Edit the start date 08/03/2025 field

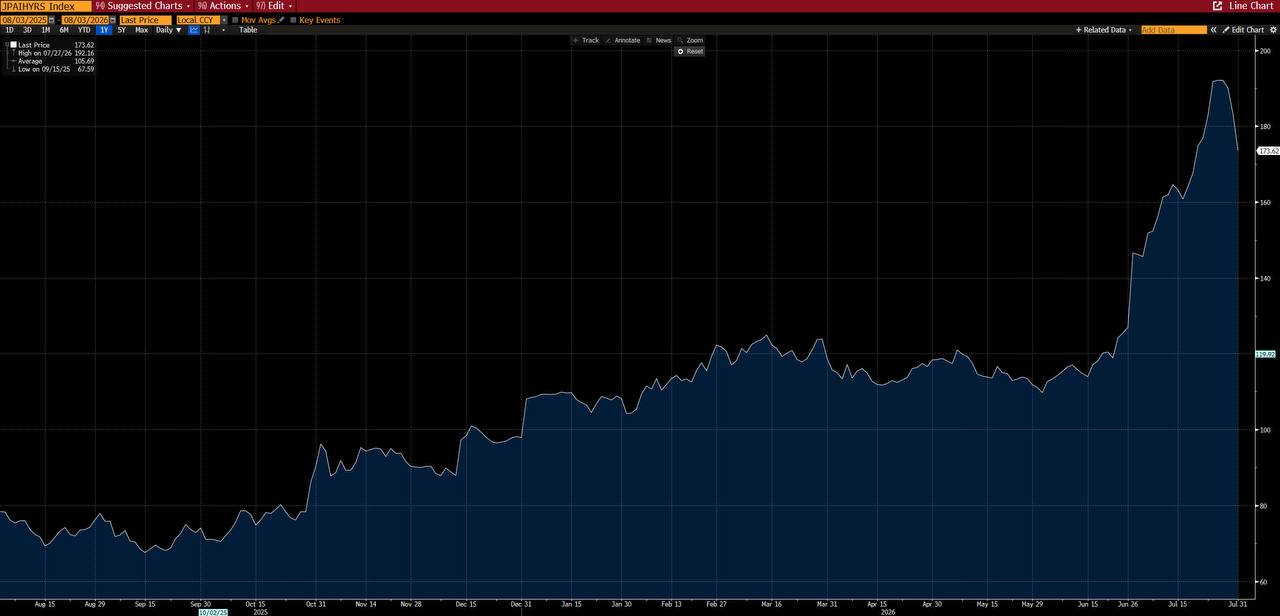point(24,20)
